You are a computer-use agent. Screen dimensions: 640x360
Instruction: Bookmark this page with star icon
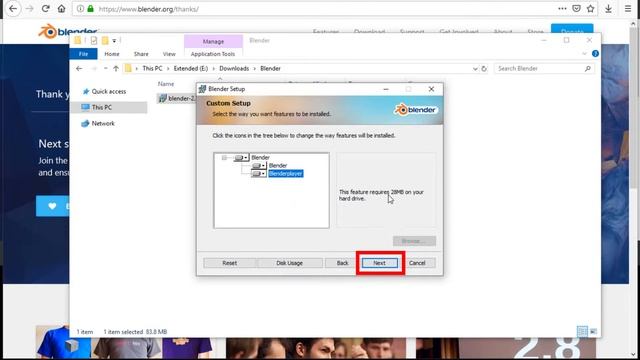tap(590, 9)
